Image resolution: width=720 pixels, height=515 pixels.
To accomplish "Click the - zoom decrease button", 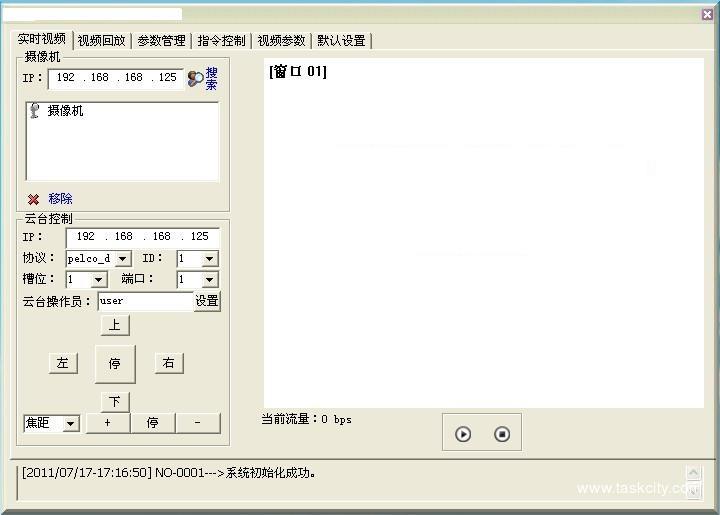I will pyautogui.click(x=198, y=423).
